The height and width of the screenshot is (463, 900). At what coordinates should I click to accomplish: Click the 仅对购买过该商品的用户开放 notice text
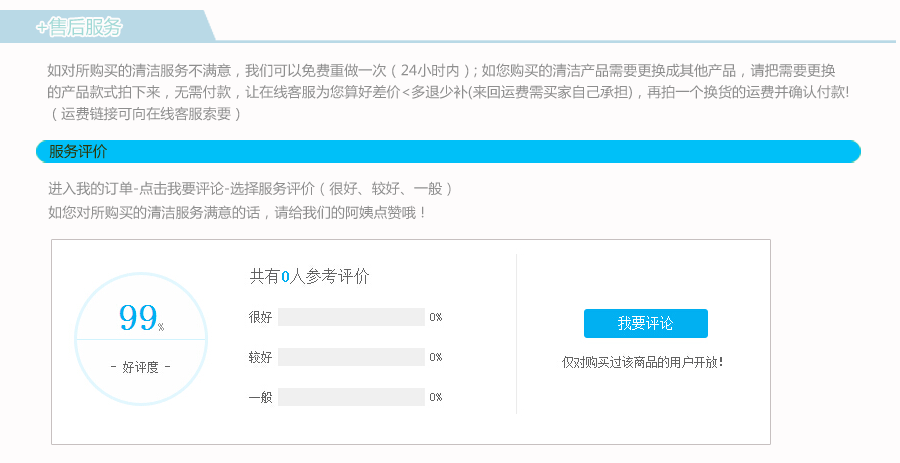click(x=642, y=362)
